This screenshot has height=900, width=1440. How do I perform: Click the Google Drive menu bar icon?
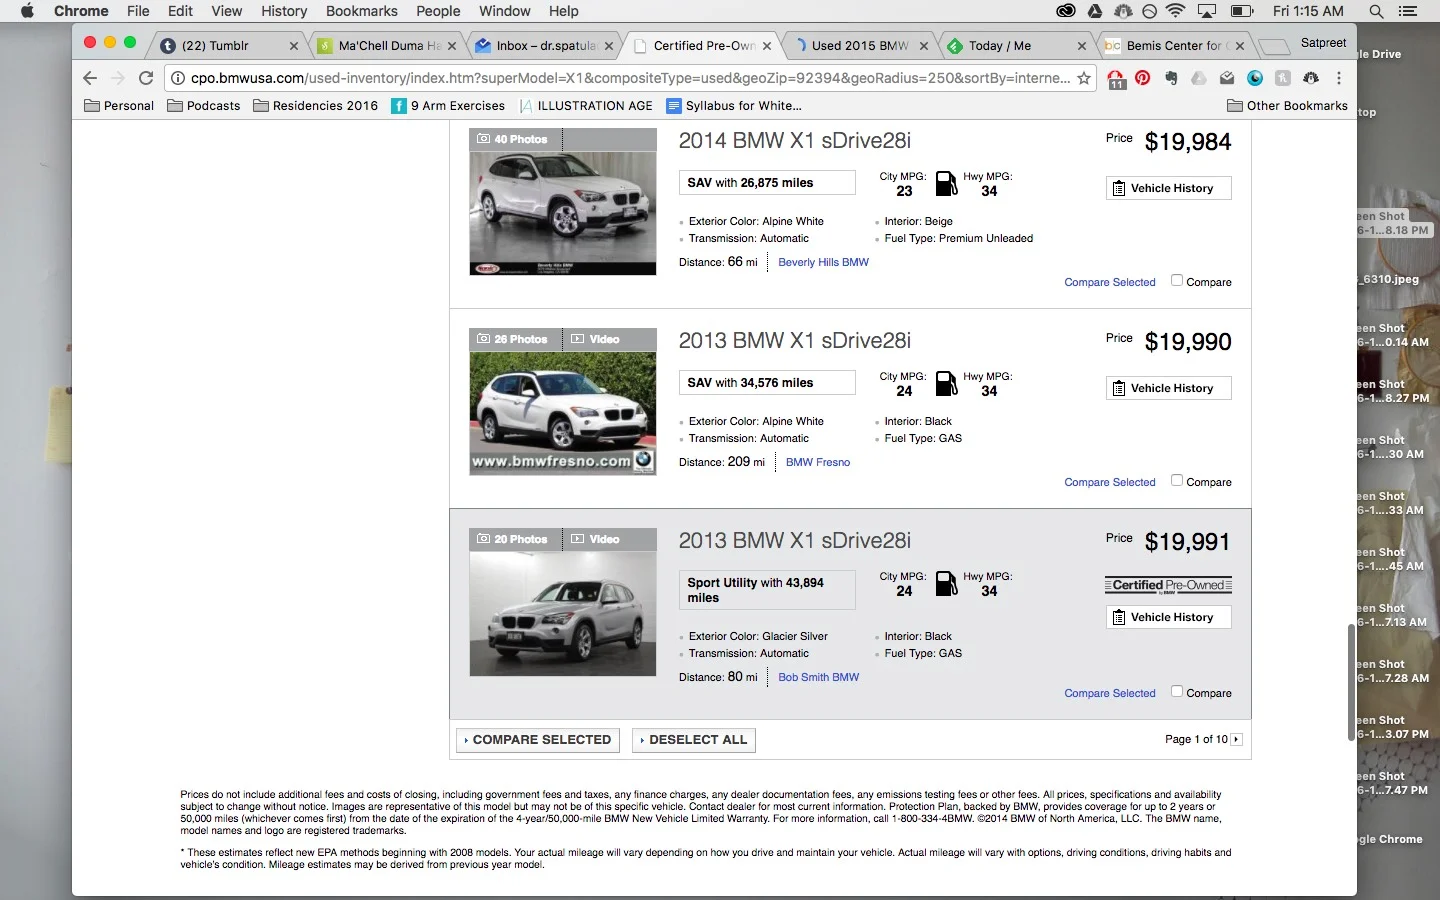1095,11
